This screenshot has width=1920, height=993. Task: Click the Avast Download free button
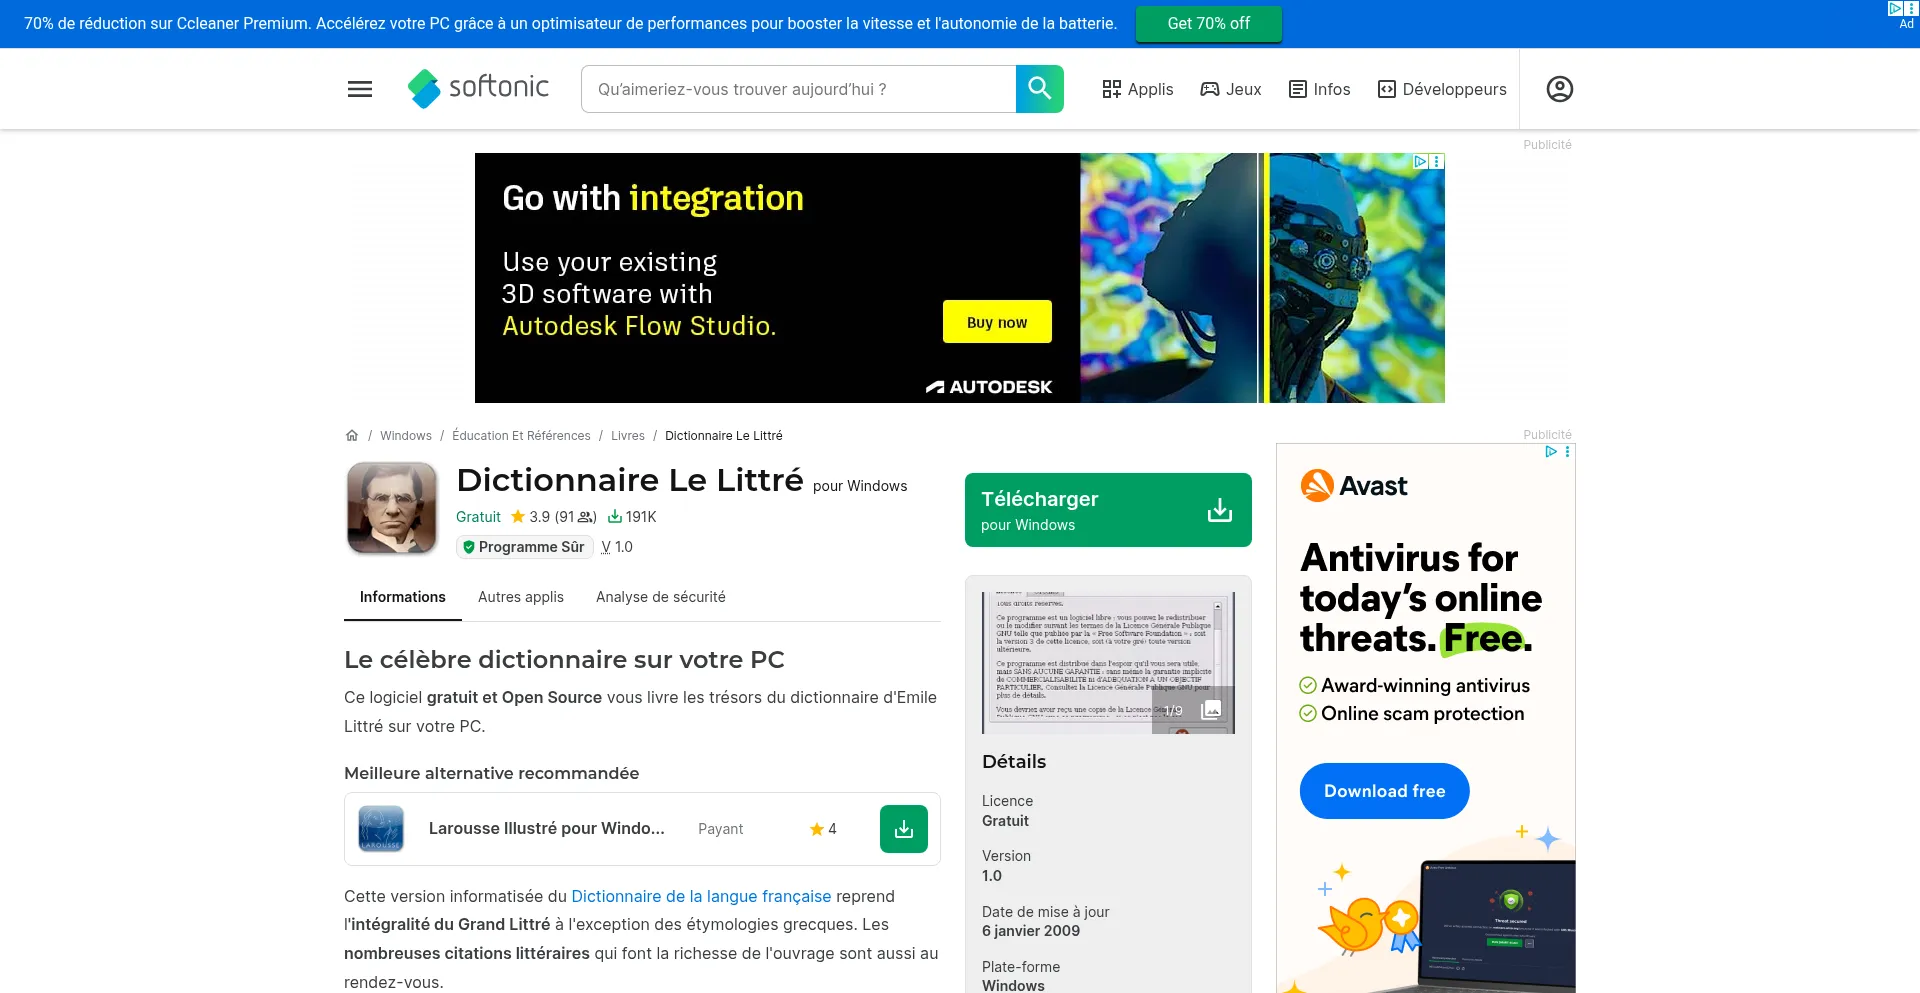(1385, 791)
